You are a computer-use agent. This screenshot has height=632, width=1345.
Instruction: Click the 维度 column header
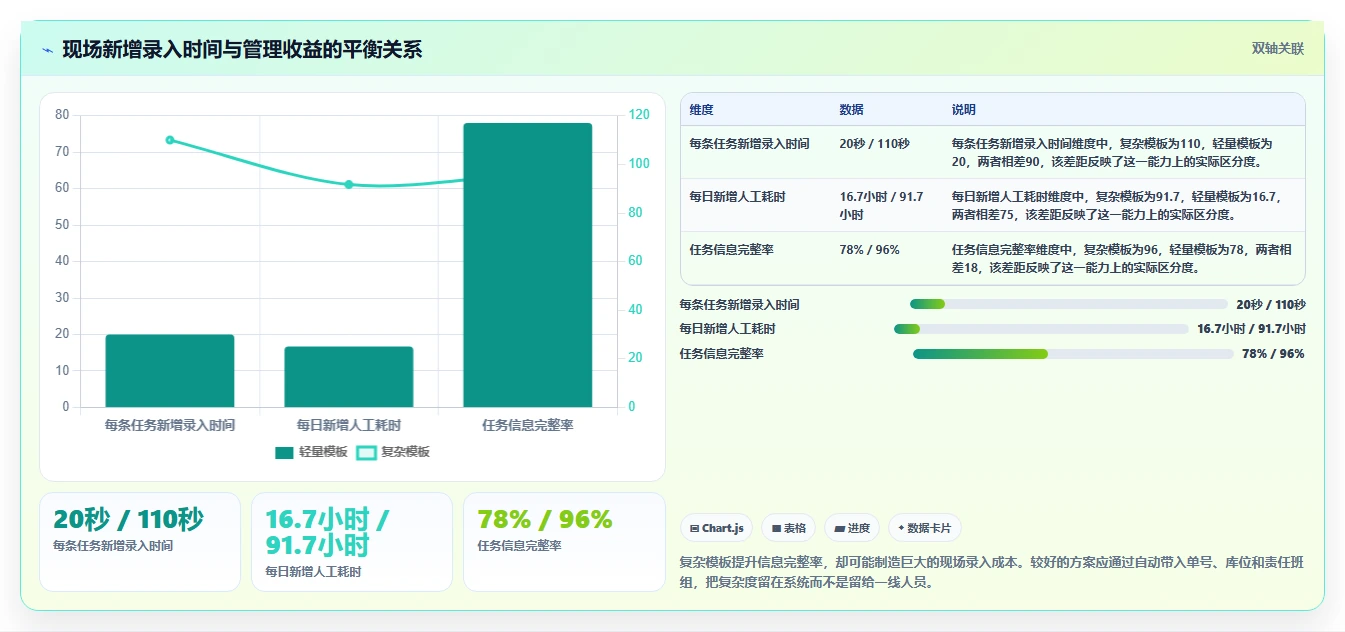pyautogui.click(x=702, y=110)
